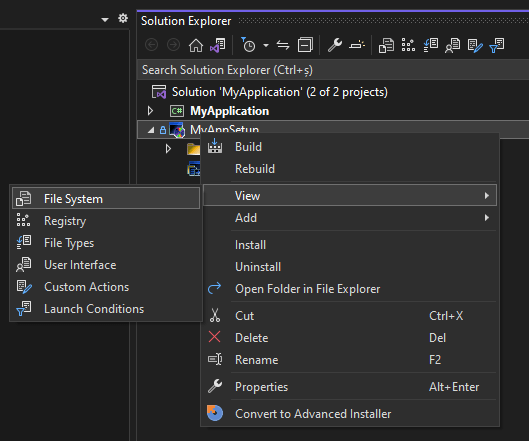Choose Cut from the context menu
Image resolution: width=529 pixels, height=441 pixels.
pyautogui.click(x=350, y=316)
